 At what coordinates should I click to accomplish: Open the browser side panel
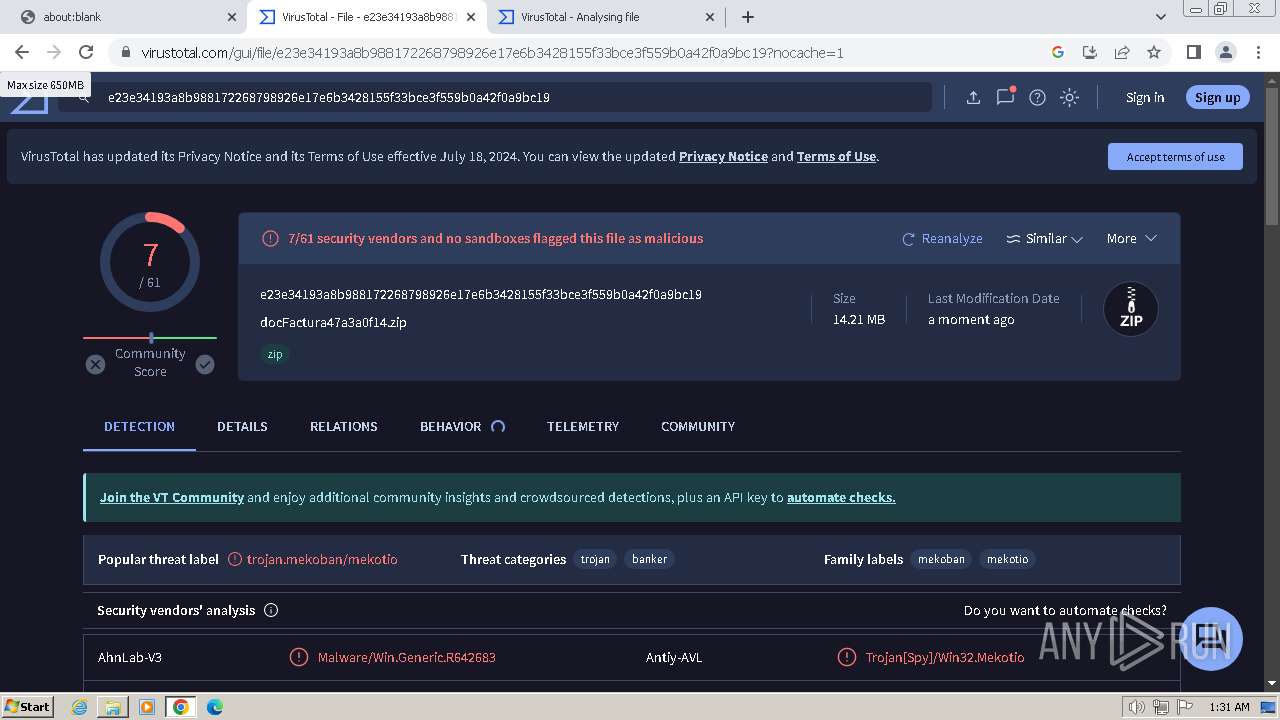[1193, 52]
